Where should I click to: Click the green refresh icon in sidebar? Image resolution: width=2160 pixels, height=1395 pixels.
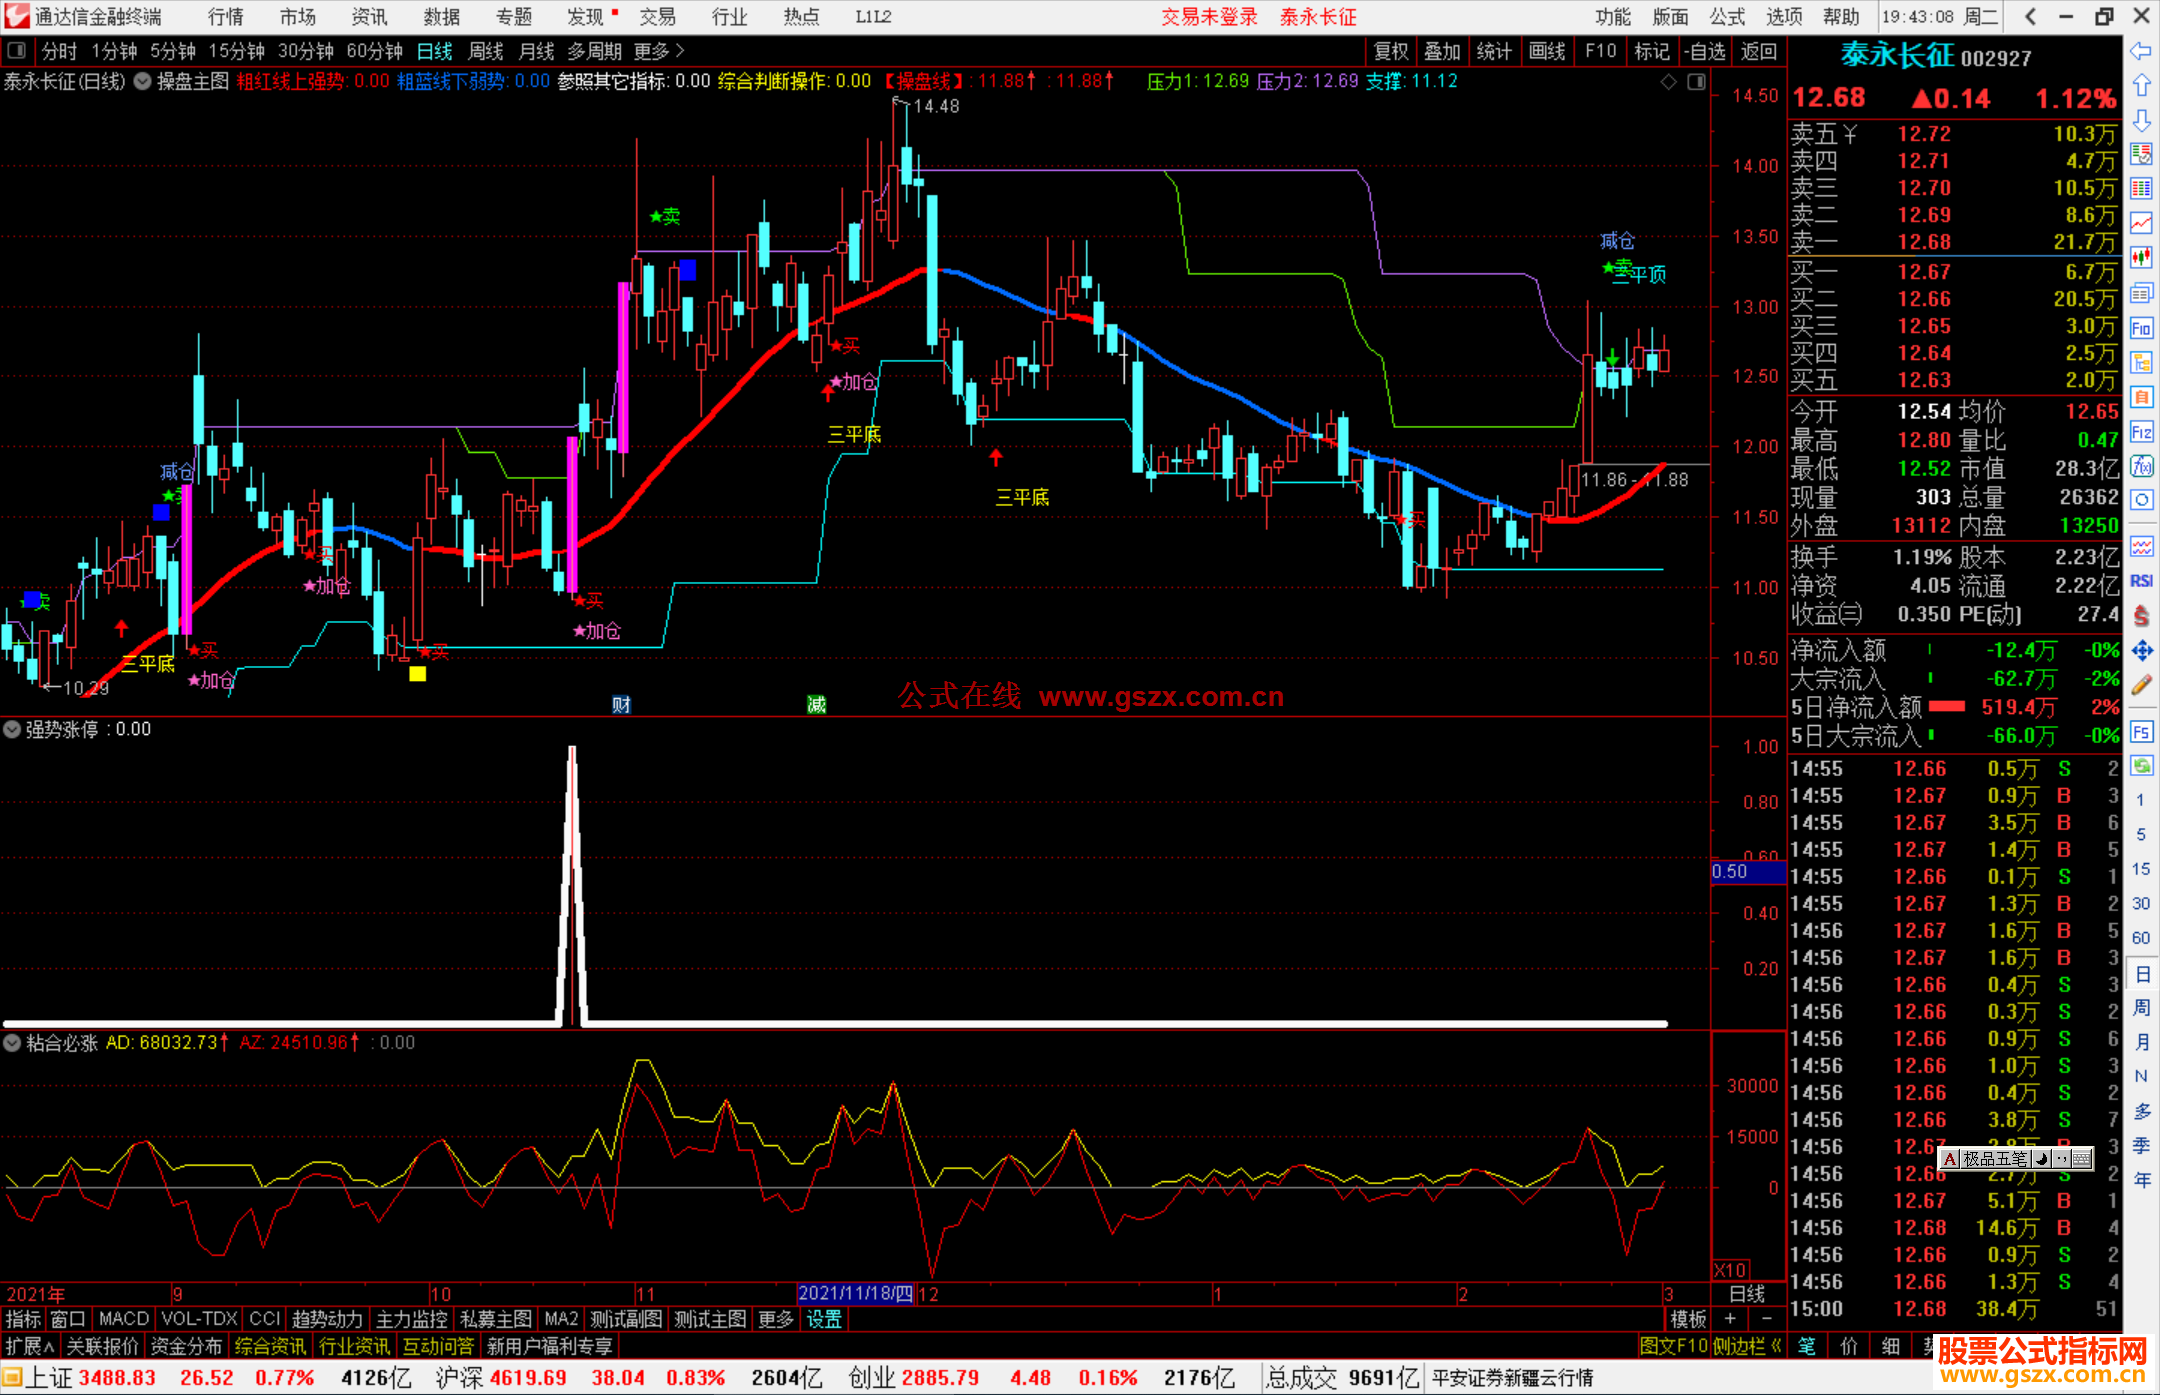click(x=2141, y=766)
